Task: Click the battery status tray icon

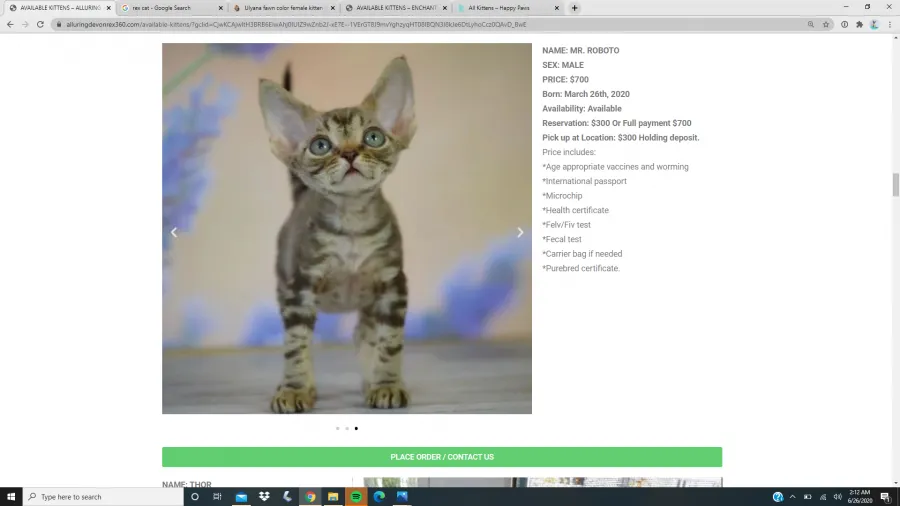Action: [x=808, y=497]
